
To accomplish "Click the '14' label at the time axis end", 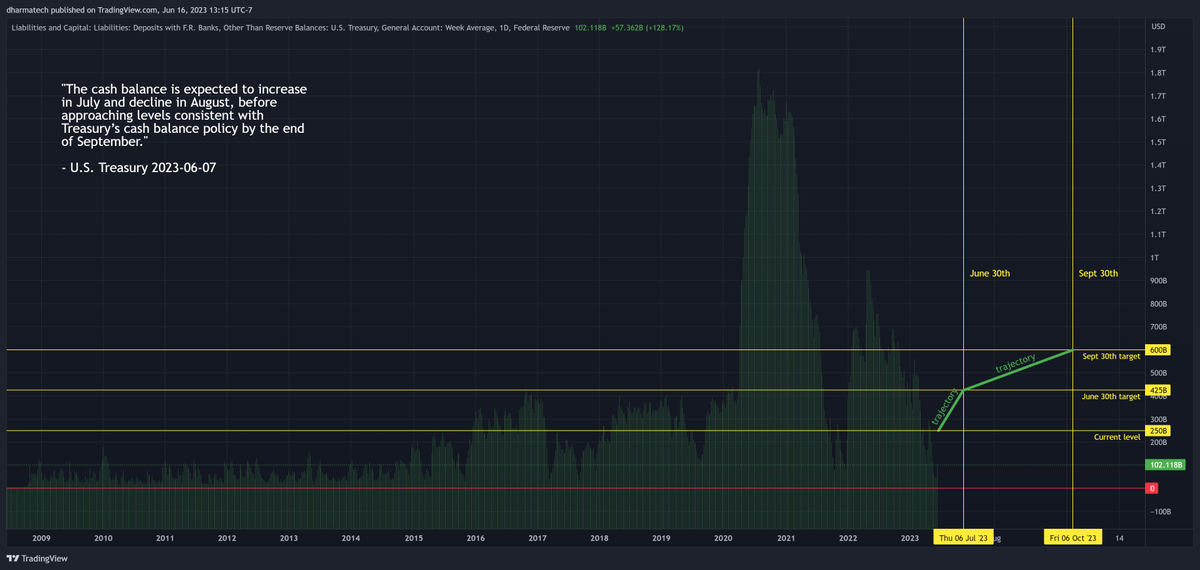I will (1119, 538).
